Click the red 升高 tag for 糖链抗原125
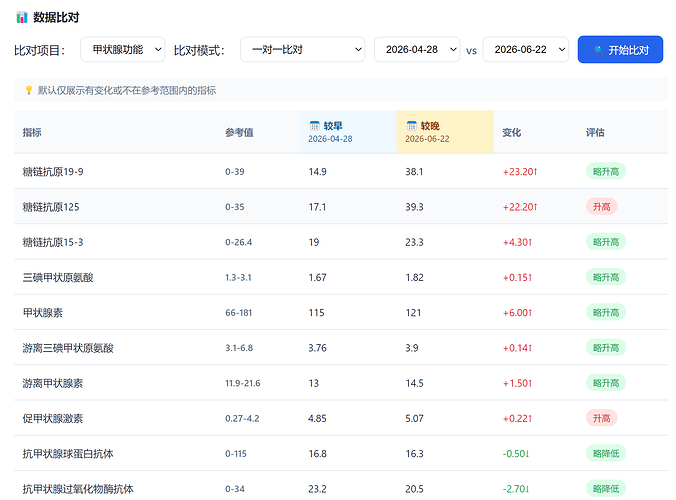This screenshot has width=676, height=500. (x=601, y=207)
